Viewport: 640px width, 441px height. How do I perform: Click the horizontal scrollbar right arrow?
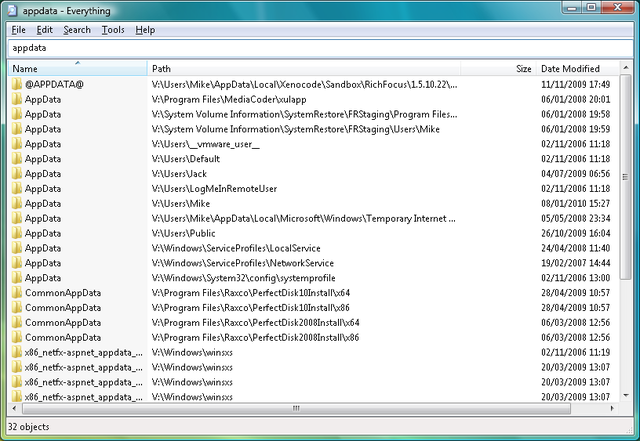point(612,408)
